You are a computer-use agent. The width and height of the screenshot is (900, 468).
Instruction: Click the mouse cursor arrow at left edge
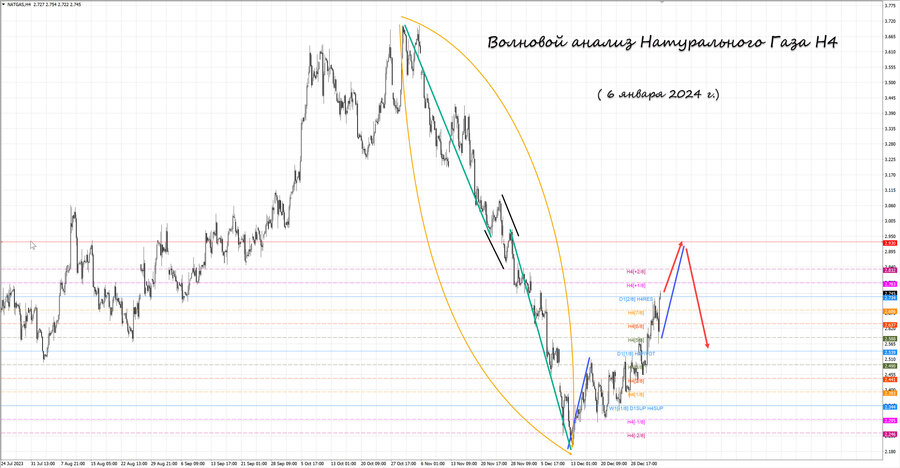click(33, 245)
